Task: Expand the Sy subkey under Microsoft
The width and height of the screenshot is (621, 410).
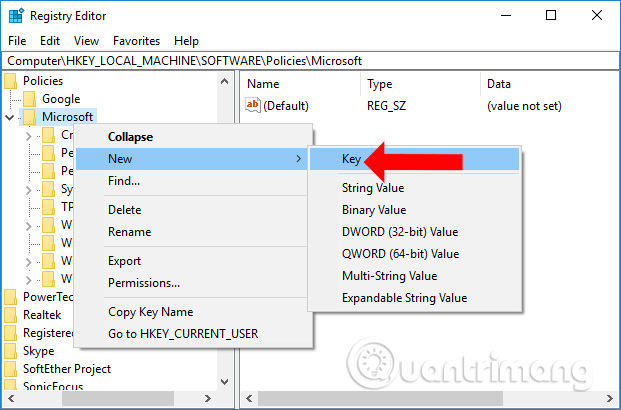Action: pyautogui.click(x=28, y=190)
